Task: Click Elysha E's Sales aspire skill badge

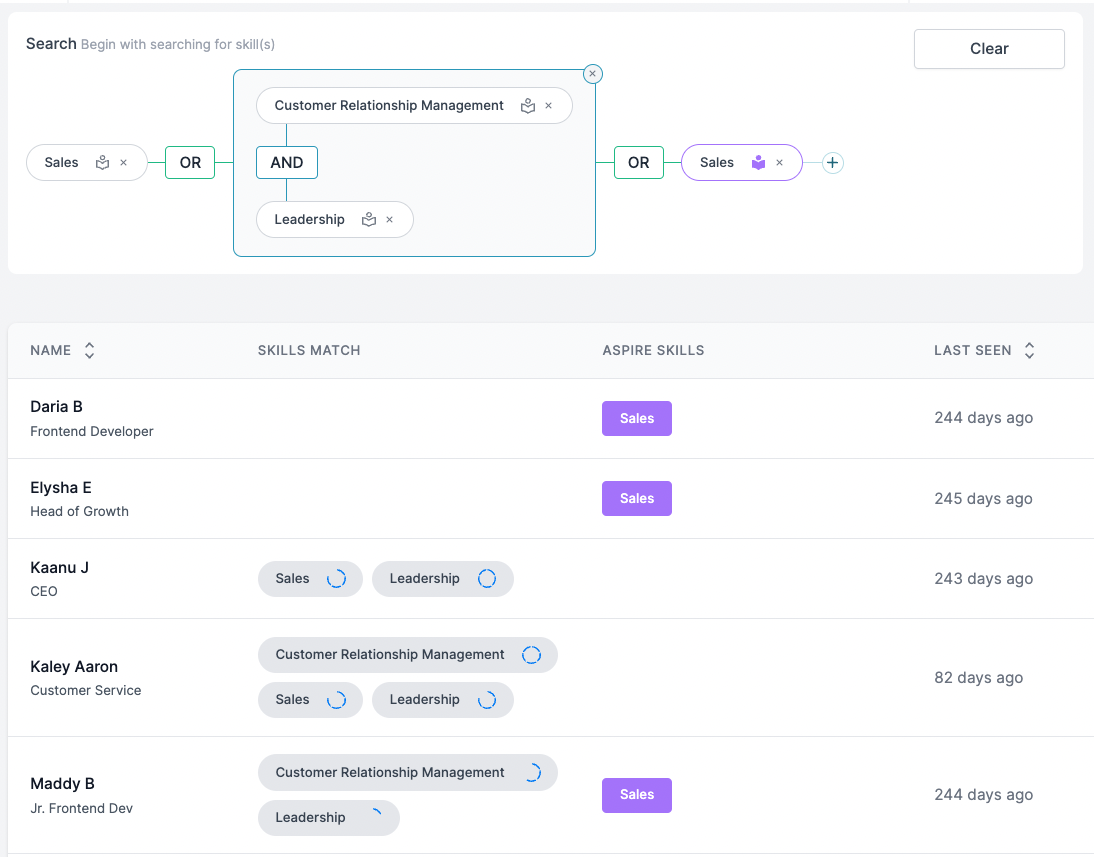Action: (x=637, y=498)
